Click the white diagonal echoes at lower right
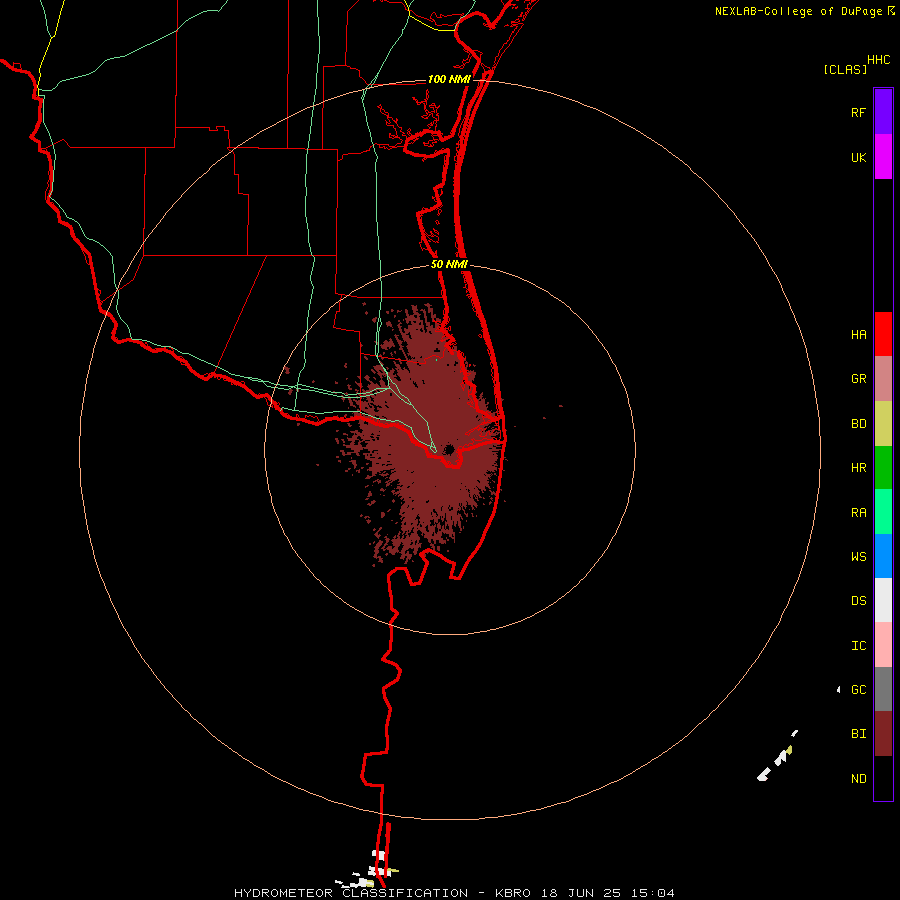Viewport: 900px width, 900px height. coord(778,757)
